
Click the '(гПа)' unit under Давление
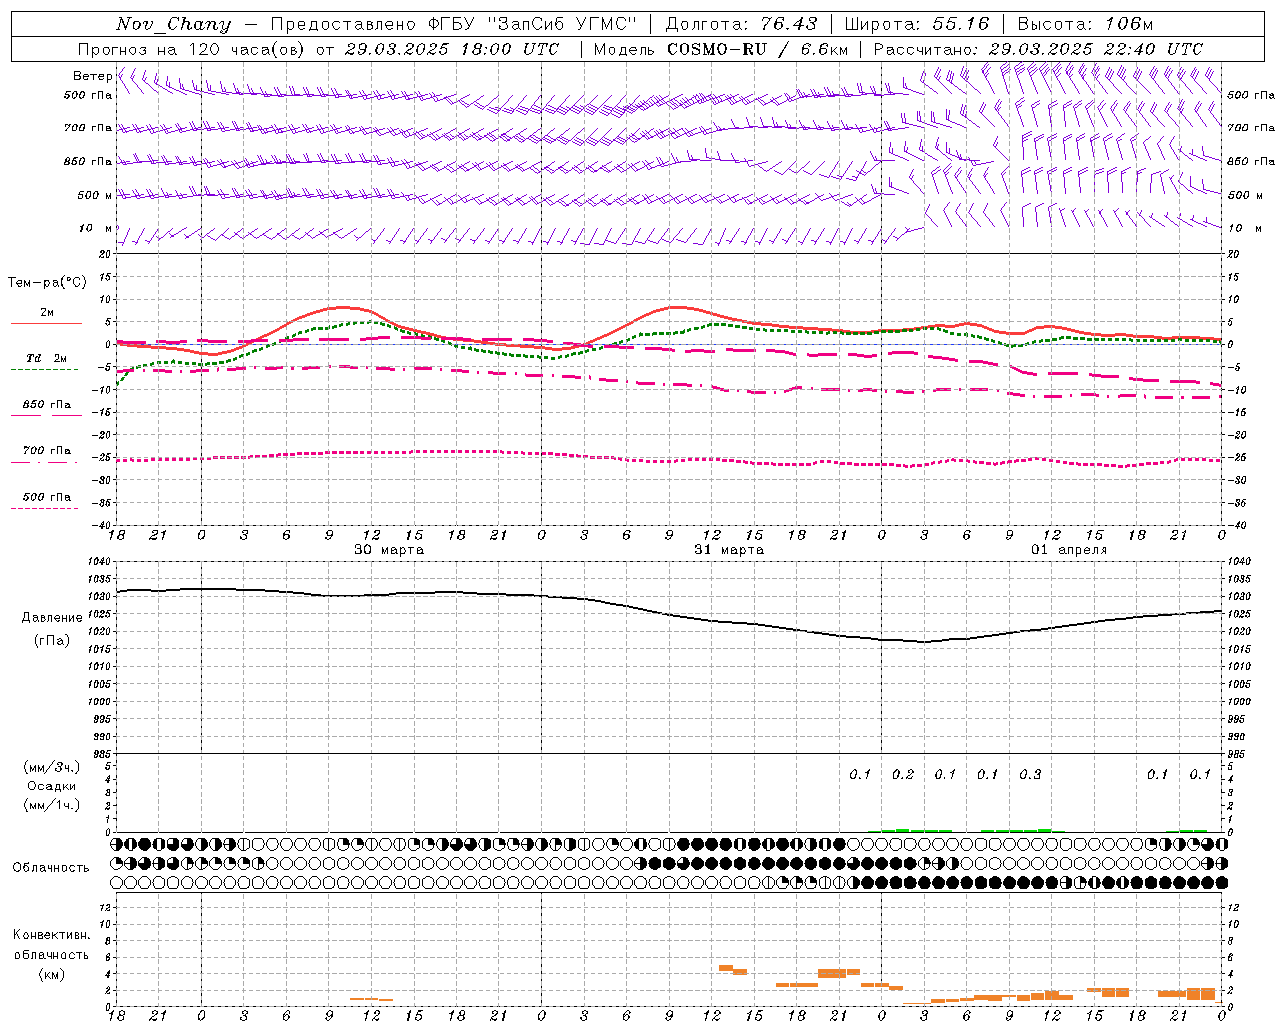tap(52, 641)
